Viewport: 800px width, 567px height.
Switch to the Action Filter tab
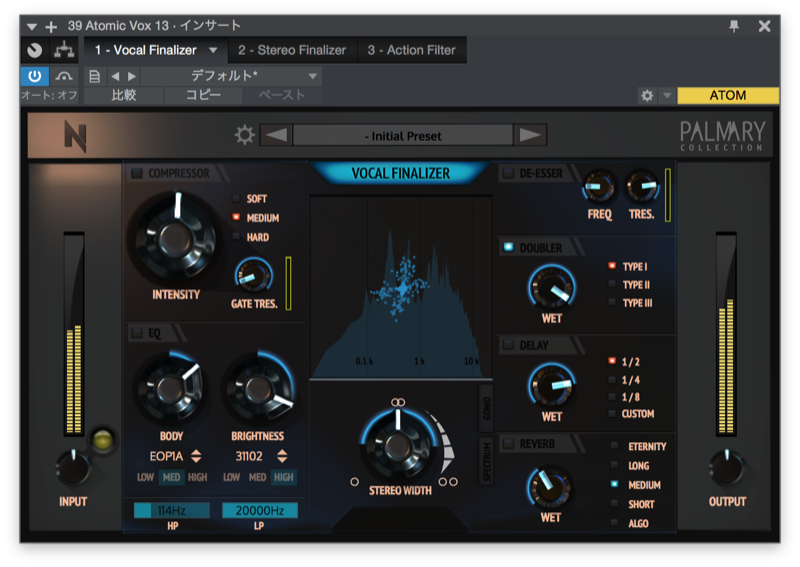(412, 50)
